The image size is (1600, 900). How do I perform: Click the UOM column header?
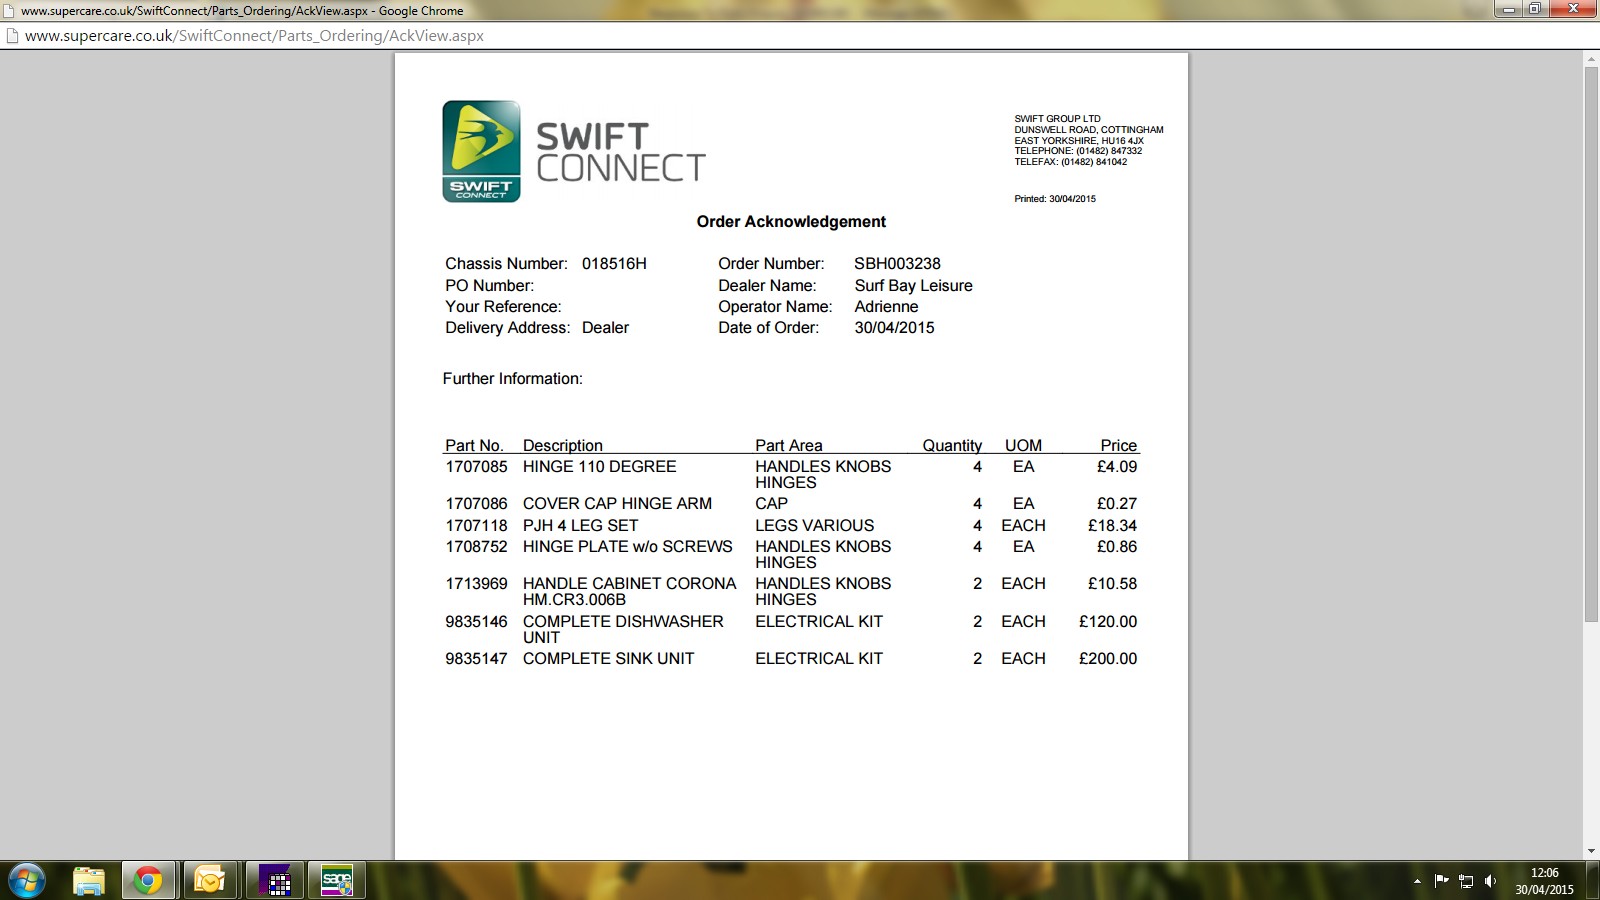point(1023,446)
